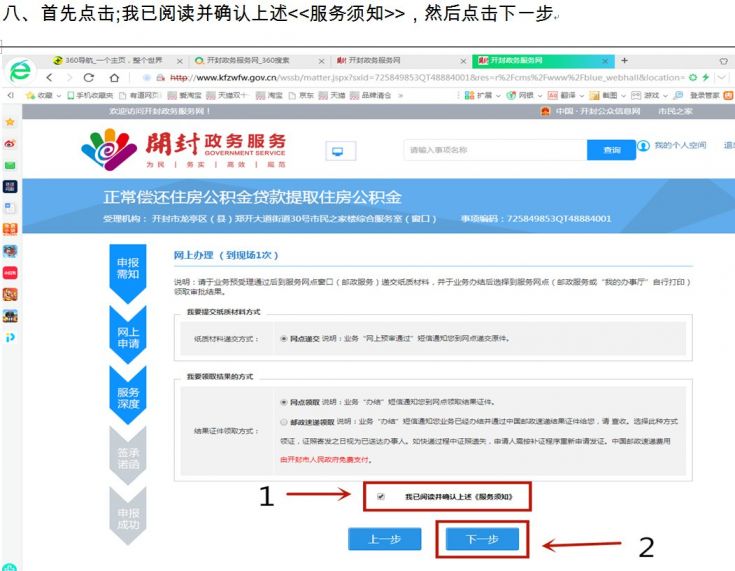Click the lightning speed icon in address bar
The width and height of the screenshot is (735, 571).
pos(705,77)
